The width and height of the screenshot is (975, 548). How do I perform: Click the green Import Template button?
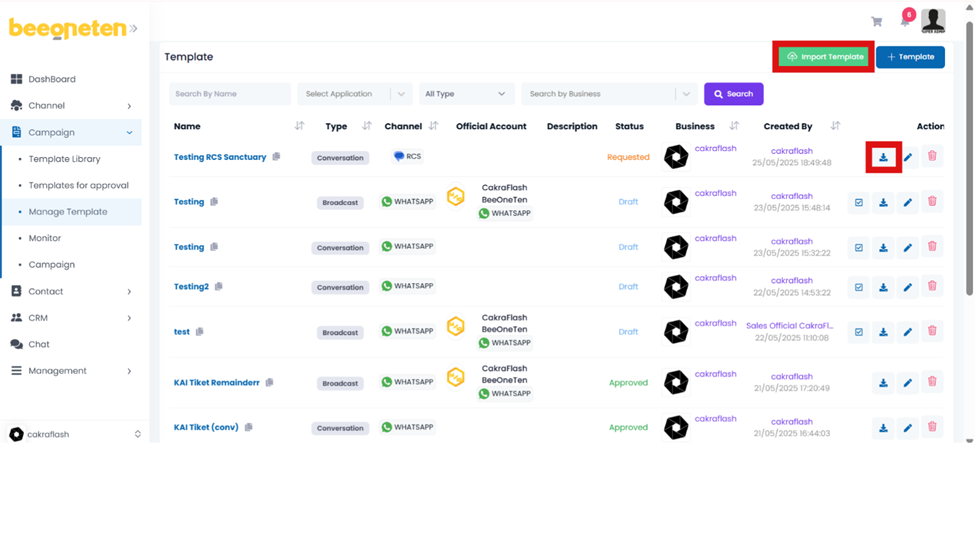tap(824, 57)
